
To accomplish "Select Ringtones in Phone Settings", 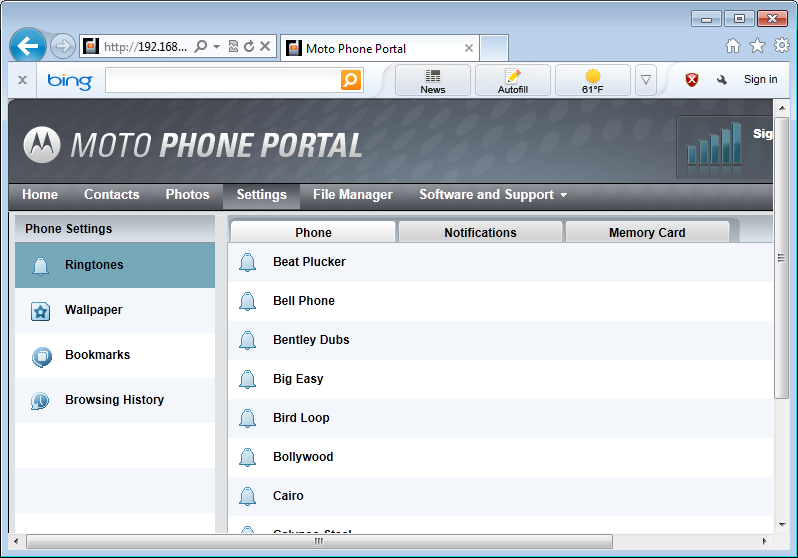I will tap(115, 265).
